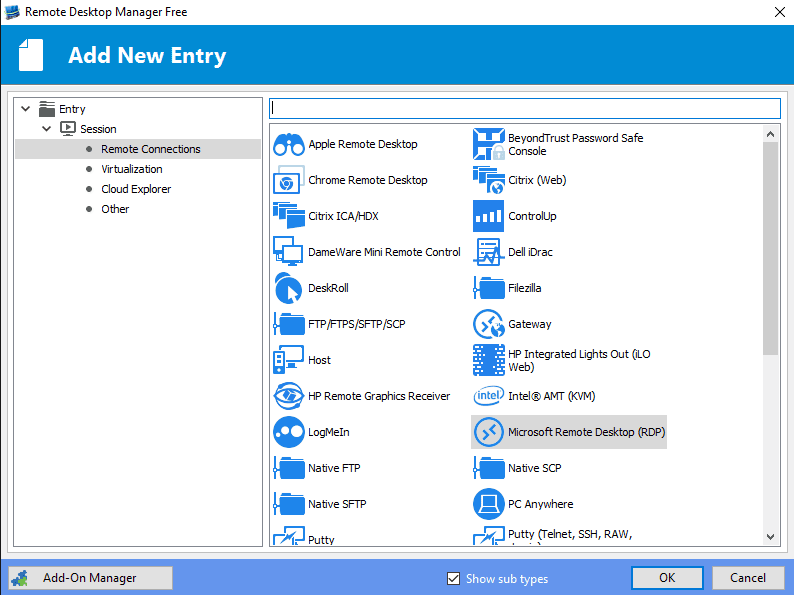This screenshot has width=794, height=595.
Task: Click the Cancel button
Action: [747, 578]
